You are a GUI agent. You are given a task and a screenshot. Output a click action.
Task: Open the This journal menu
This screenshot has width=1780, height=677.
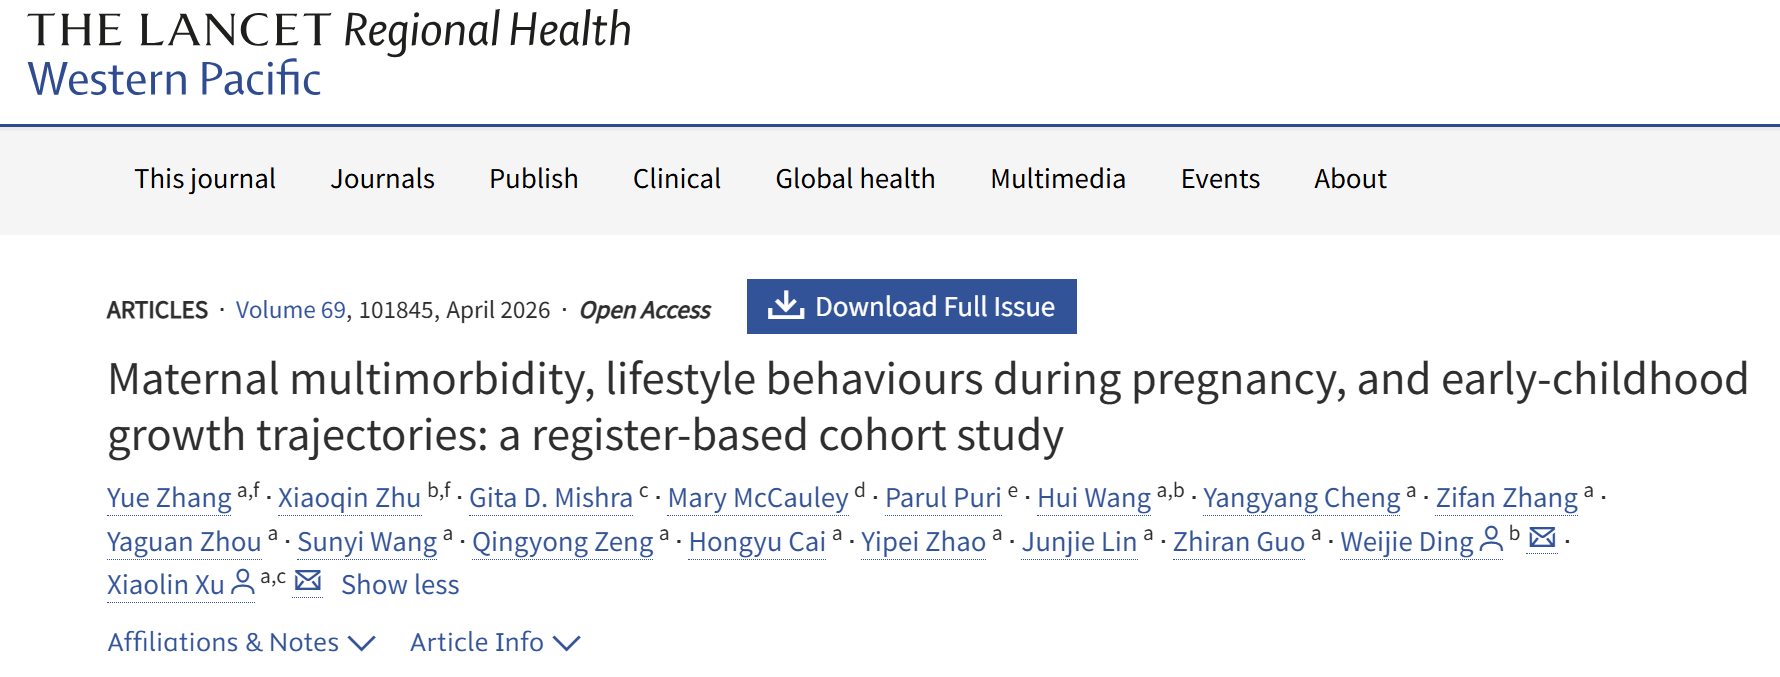[x=205, y=179]
